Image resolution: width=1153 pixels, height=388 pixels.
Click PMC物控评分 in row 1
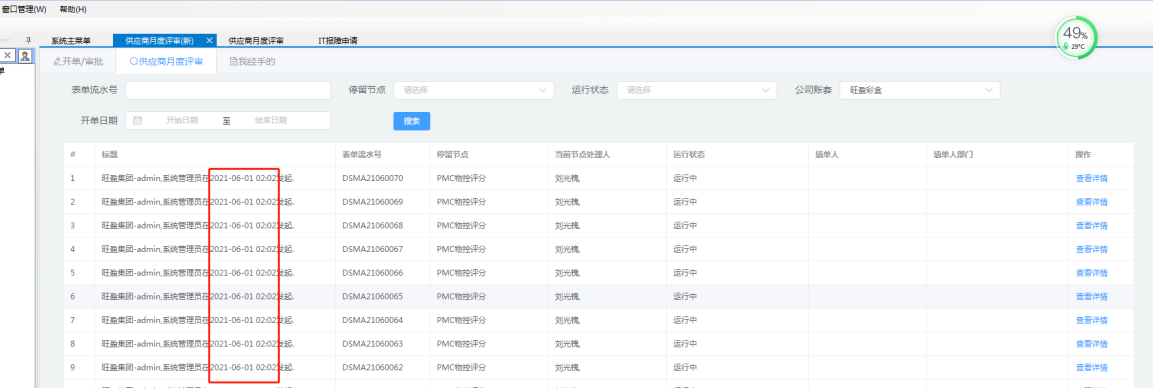click(462, 179)
